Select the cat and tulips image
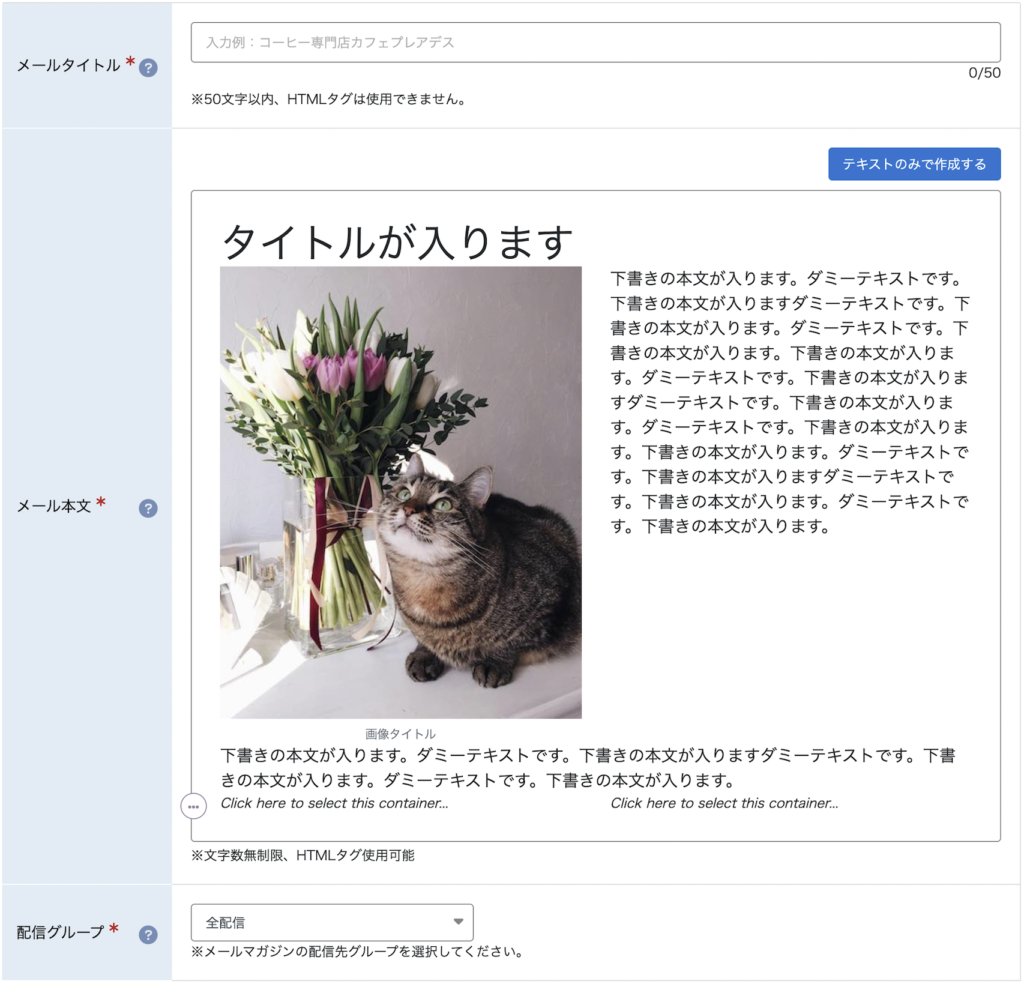The width and height of the screenshot is (1024, 987). (401, 493)
